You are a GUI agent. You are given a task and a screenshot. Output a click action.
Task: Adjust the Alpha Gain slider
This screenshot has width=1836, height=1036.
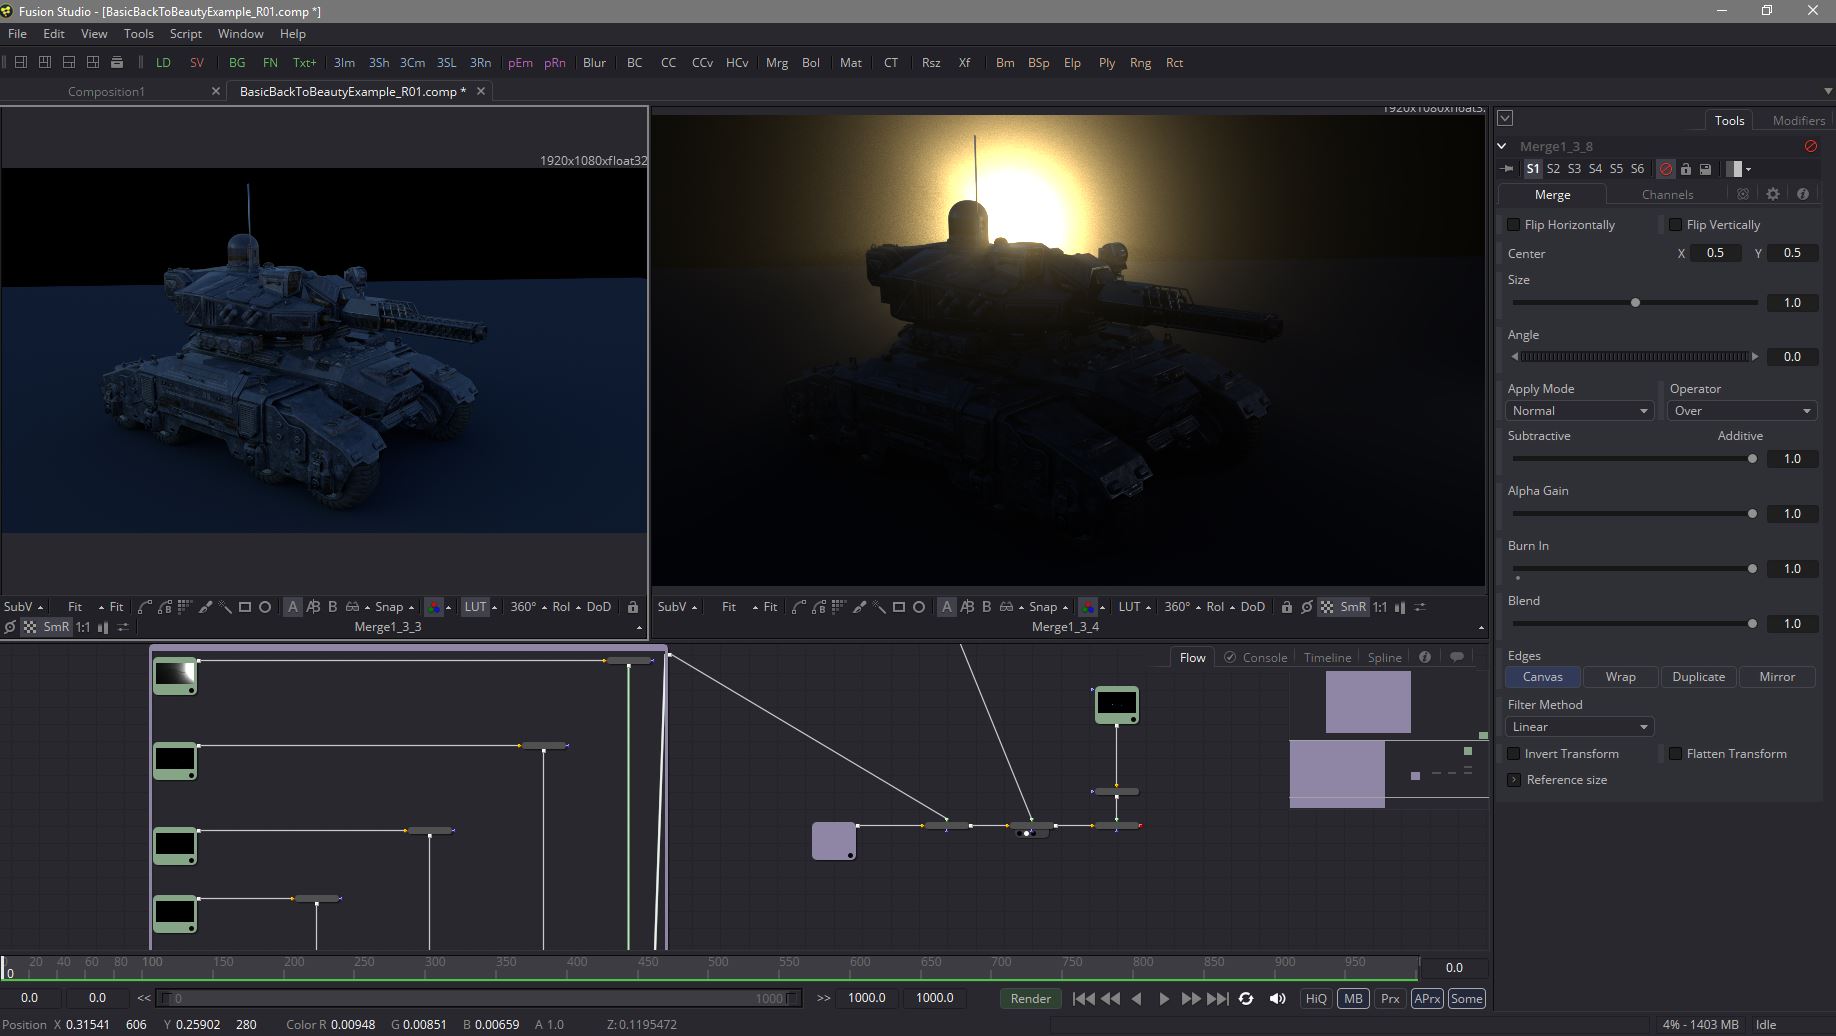pos(1752,514)
